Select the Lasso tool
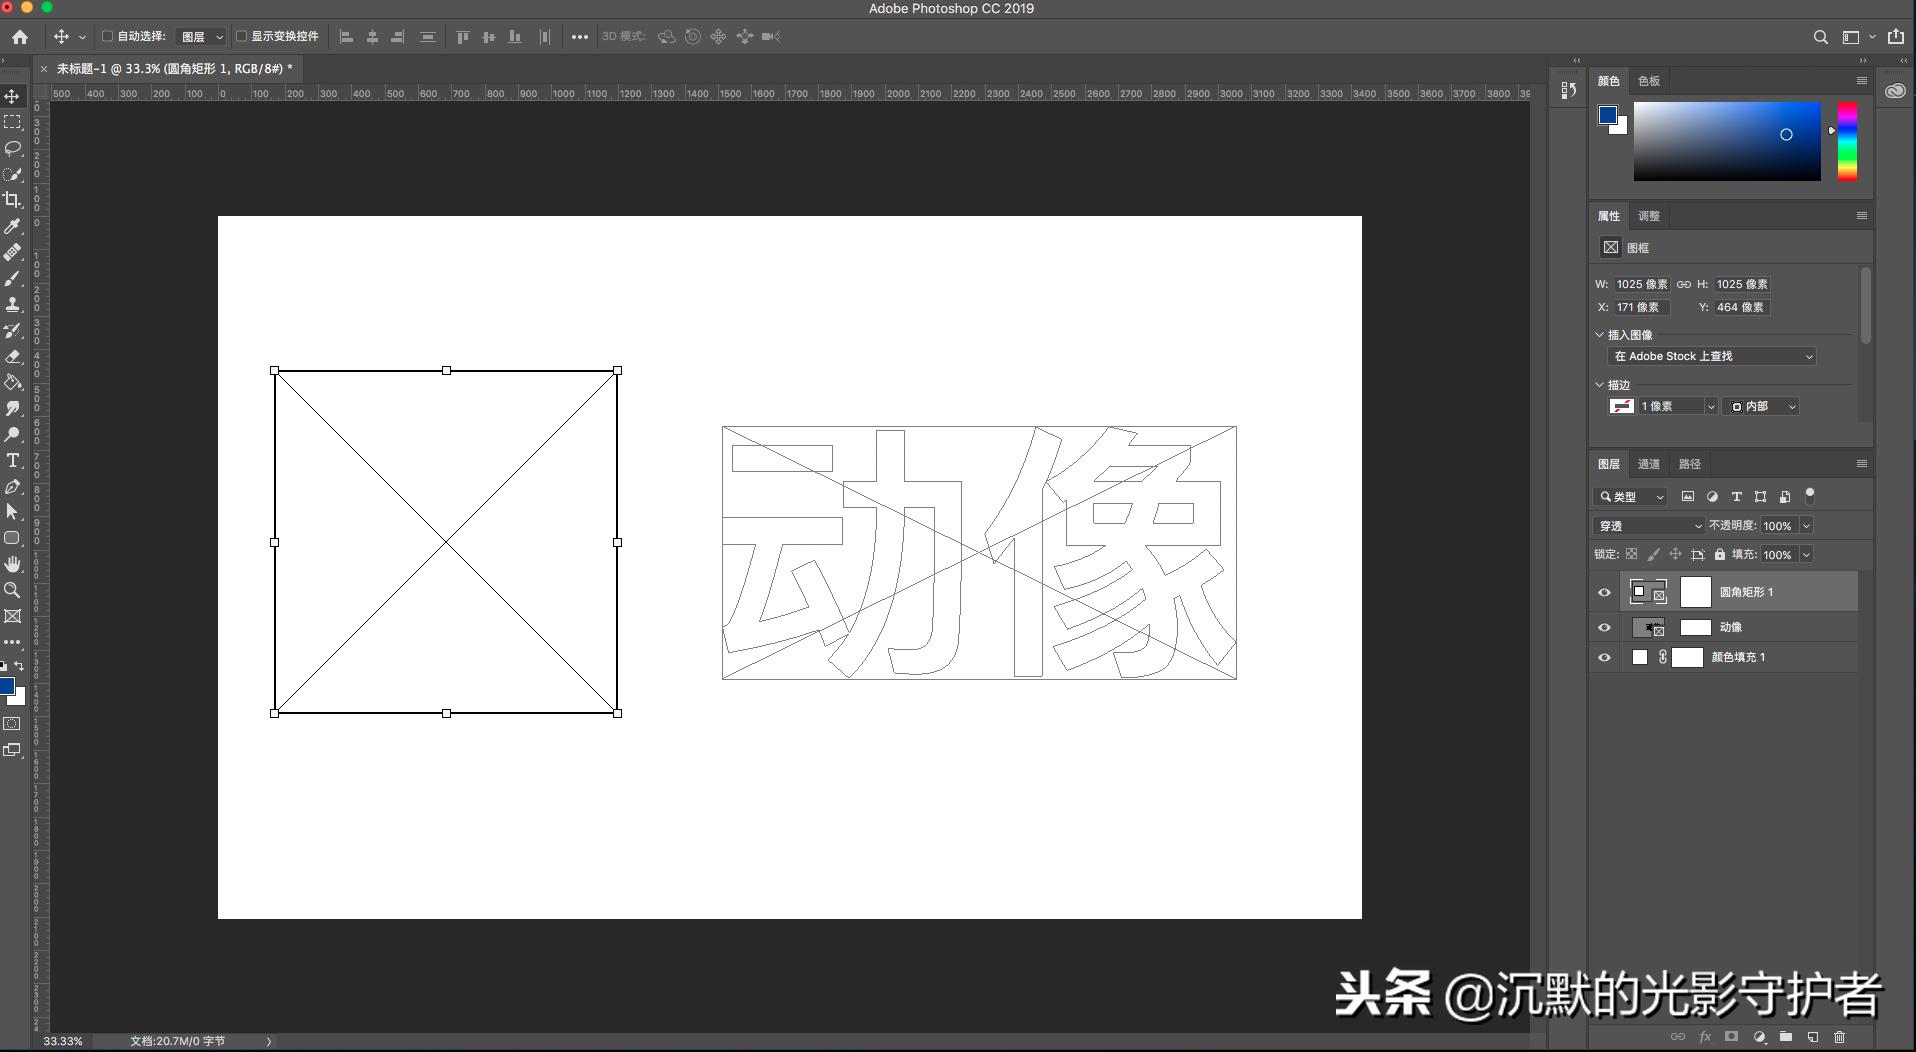The height and width of the screenshot is (1052, 1916). click(x=13, y=148)
